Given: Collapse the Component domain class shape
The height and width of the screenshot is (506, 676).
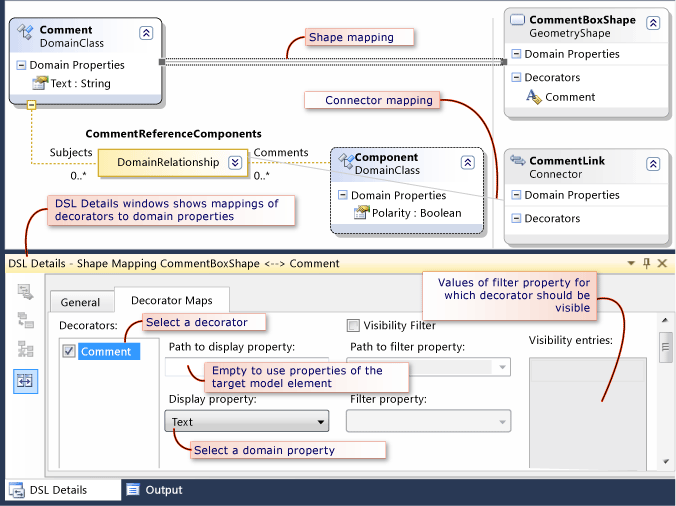Looking at the screenshot, I should pos(468,162).
